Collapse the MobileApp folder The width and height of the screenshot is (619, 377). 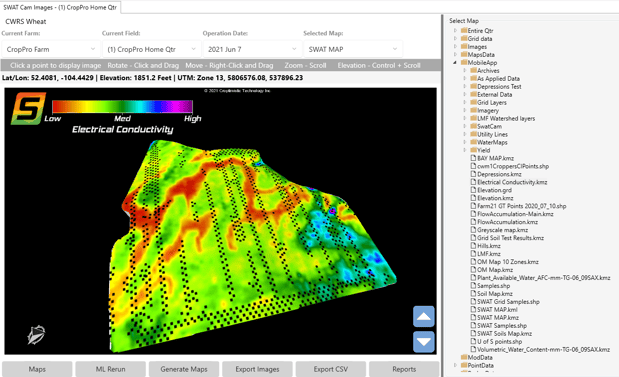tap(455, 62)
